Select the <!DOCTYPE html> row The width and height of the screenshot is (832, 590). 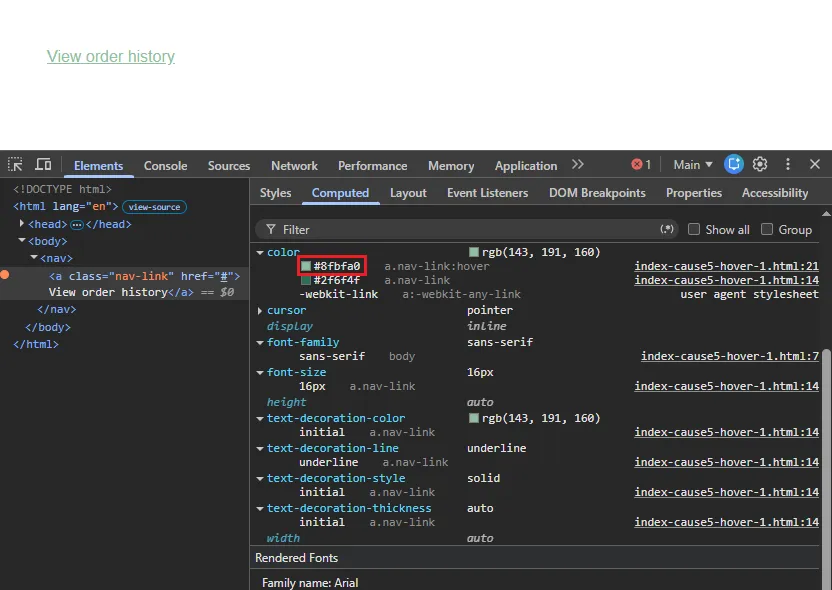point(63,189)
